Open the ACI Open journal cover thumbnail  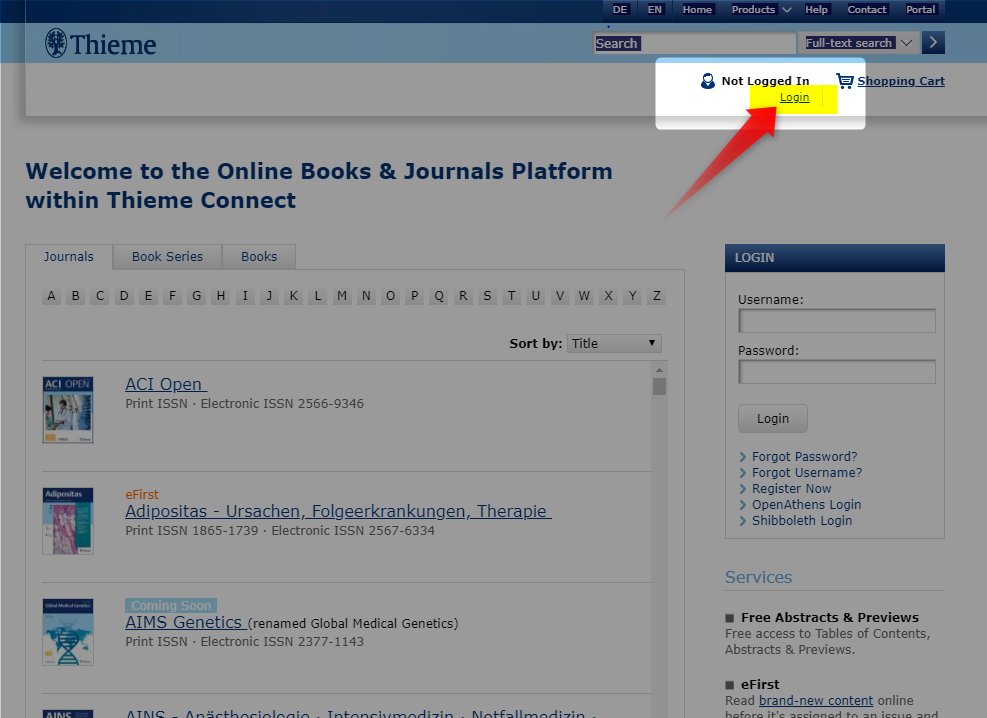click(x=68, y=410)
